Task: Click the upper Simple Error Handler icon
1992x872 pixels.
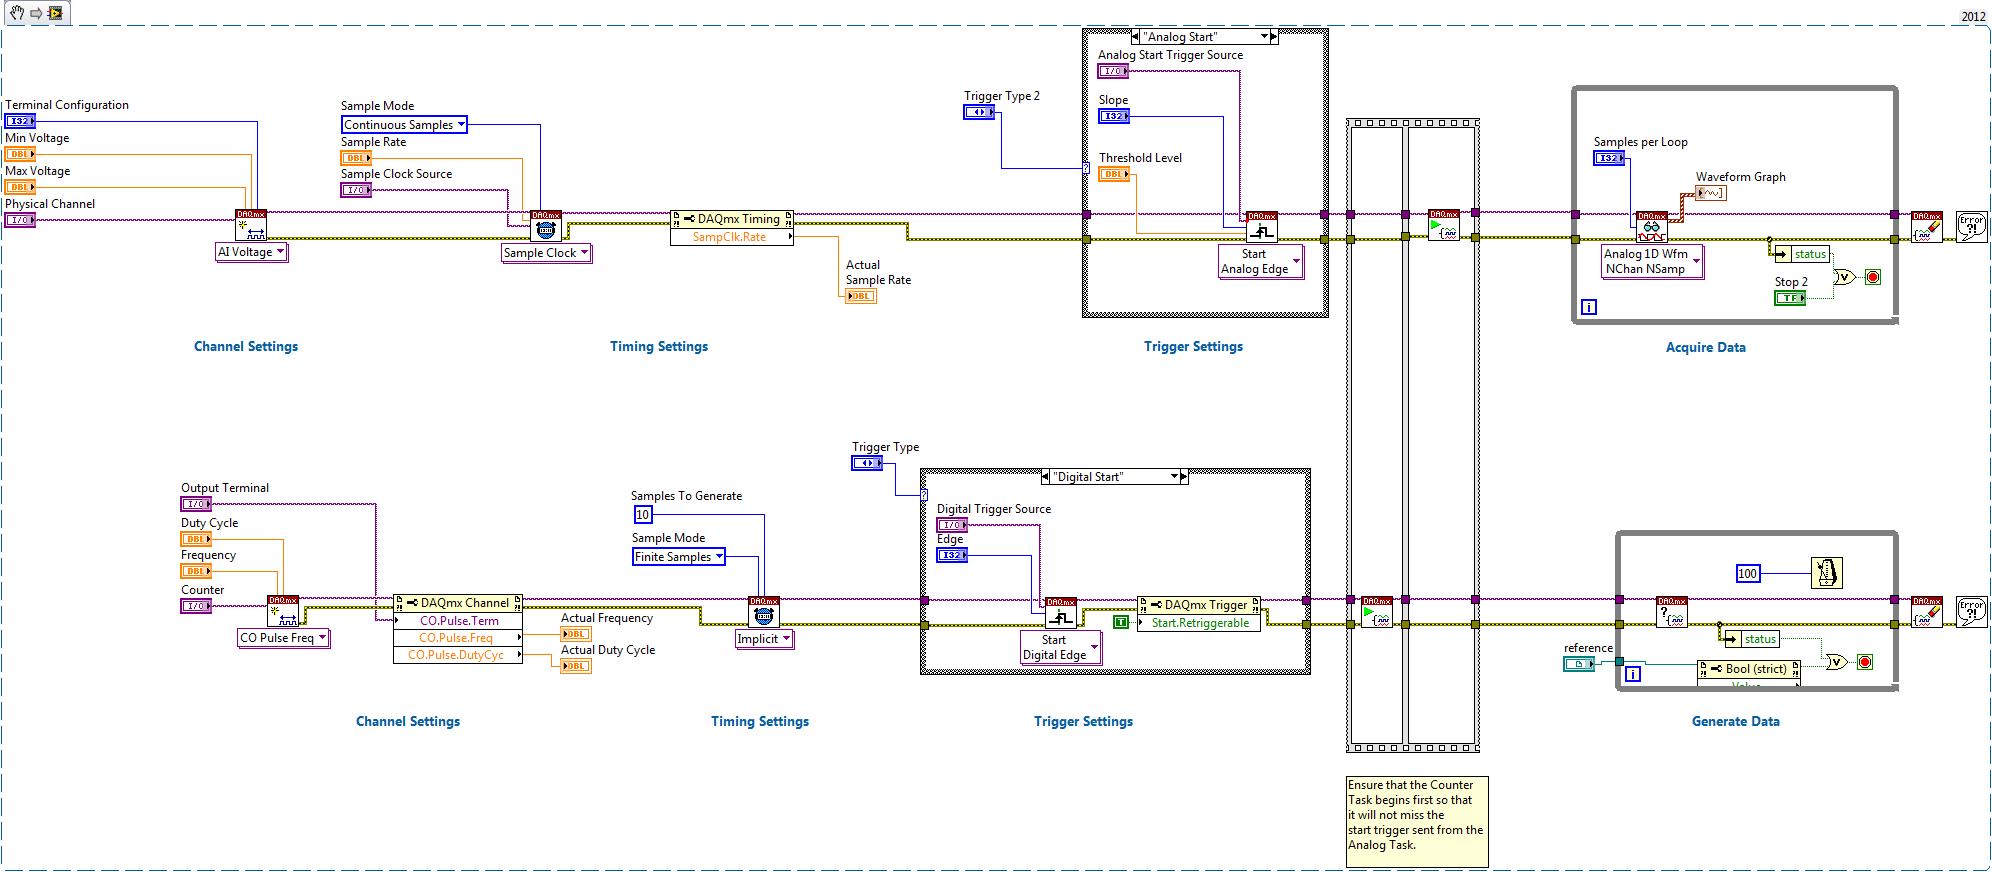Action: (1972, 227)
